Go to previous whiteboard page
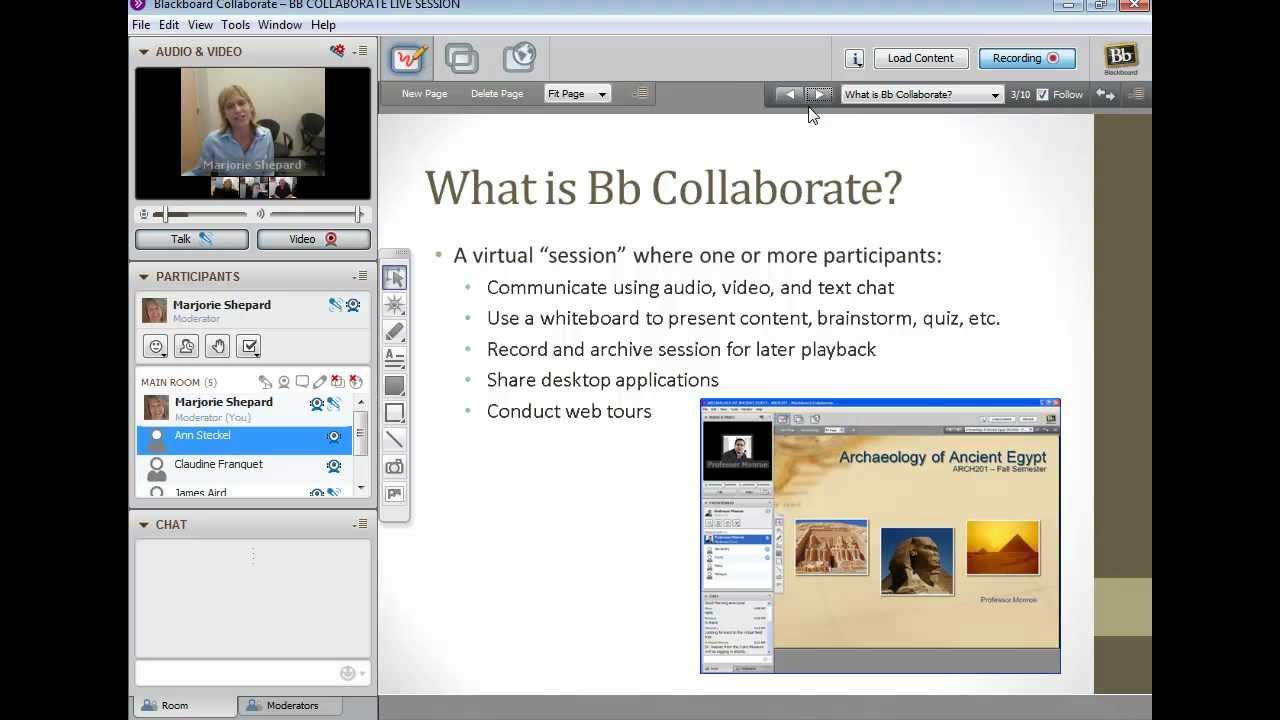The height and width of the screenshot is (720, 1280). (789, 94)
